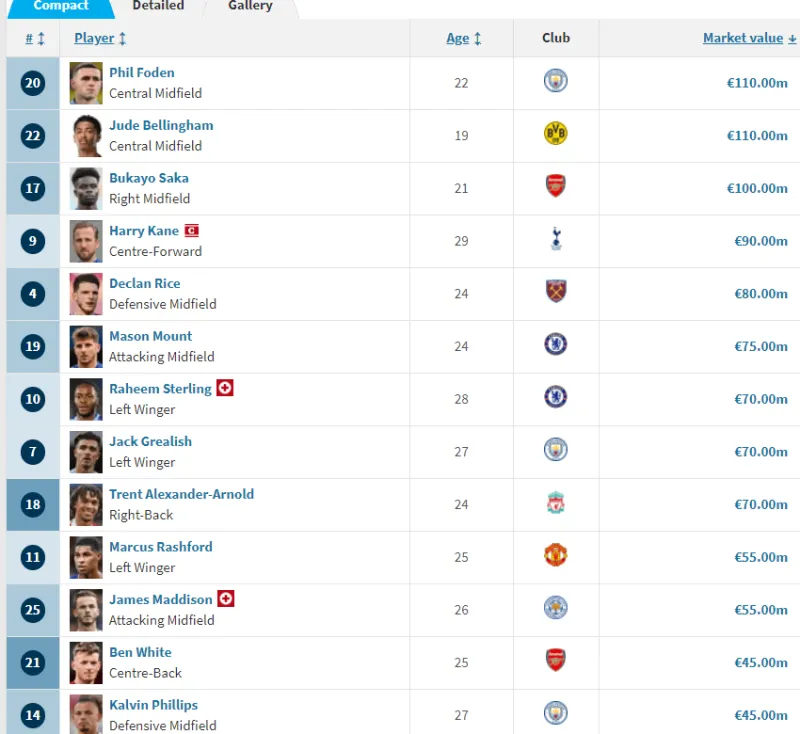Click Liverpool crest for Trent Alexander-Arnold
The image size is (800, 734).
pyautogui.click(x=556, y=503)
